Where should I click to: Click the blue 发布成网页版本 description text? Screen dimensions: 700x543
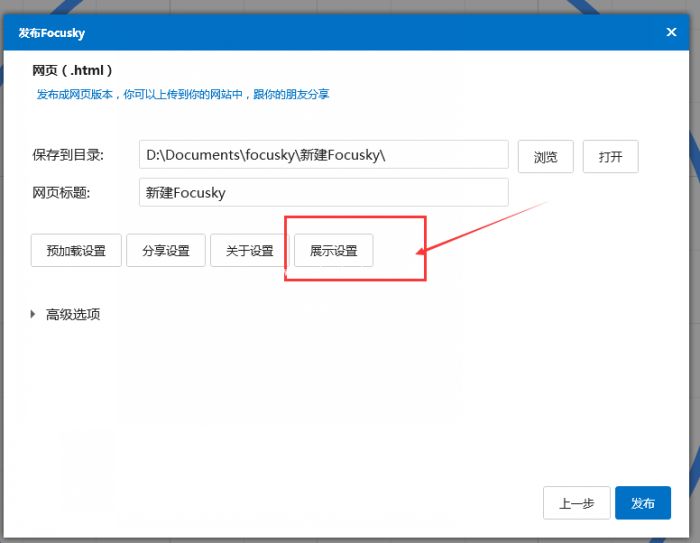pyautogui.click(x=183, y=94)
